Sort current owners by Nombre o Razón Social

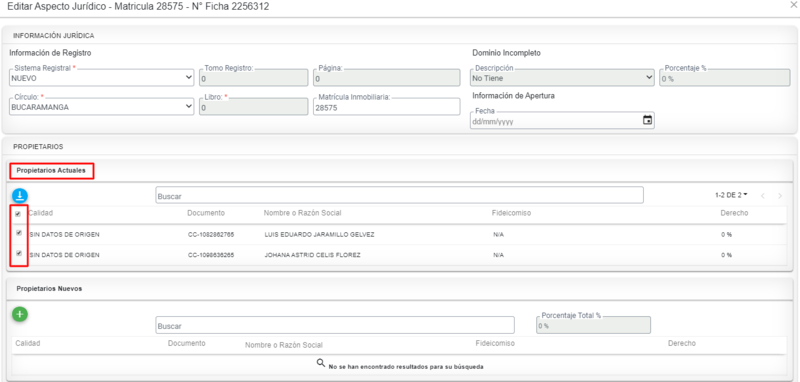point(303,213)
